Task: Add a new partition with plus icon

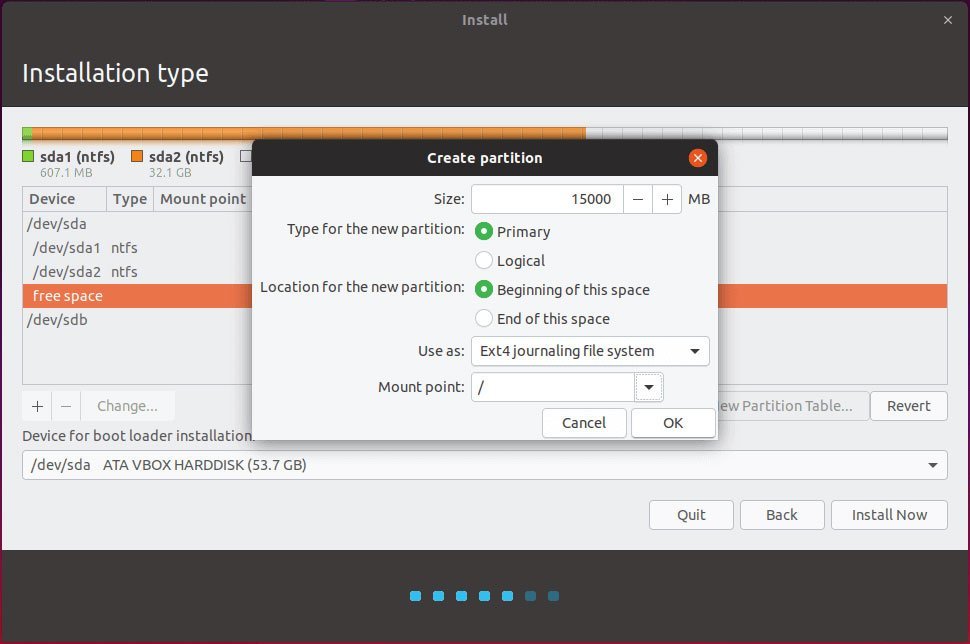Action: [37, 406]
